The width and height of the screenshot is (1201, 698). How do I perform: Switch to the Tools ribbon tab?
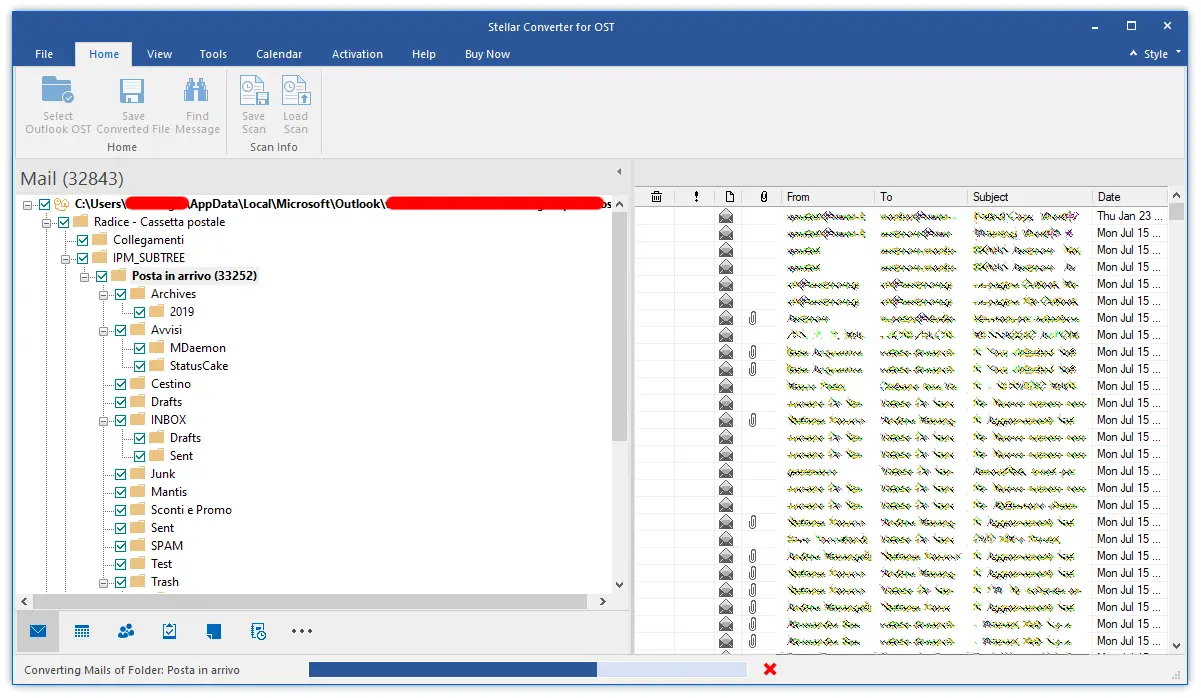(213, 54)
